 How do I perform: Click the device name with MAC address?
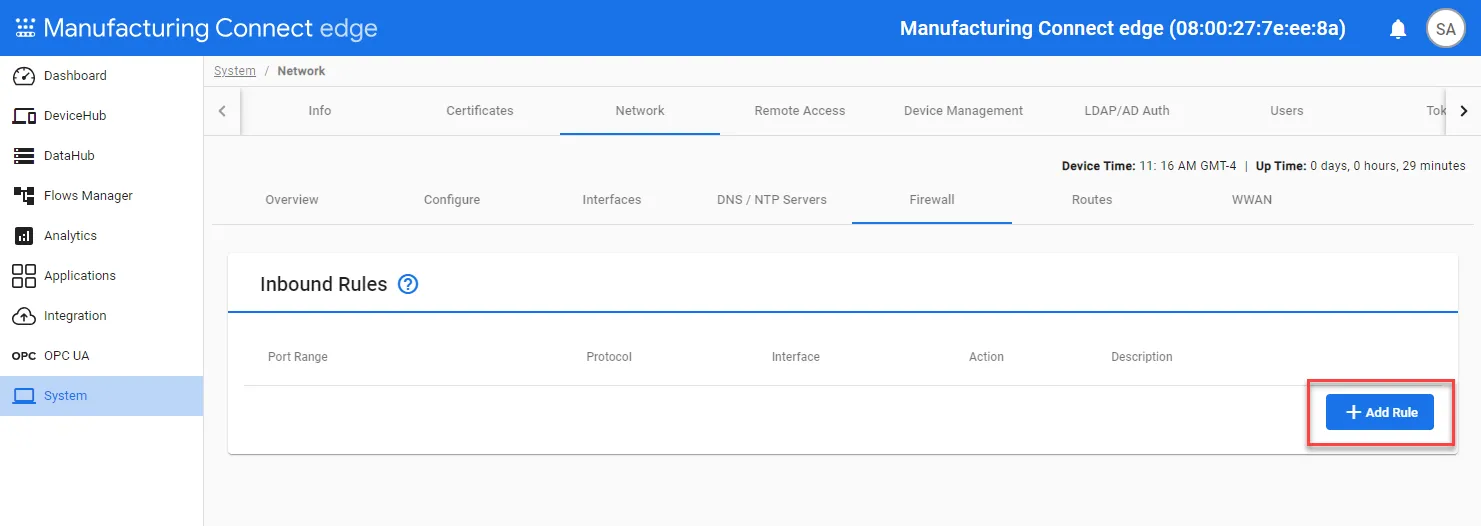coord(1123,29)
